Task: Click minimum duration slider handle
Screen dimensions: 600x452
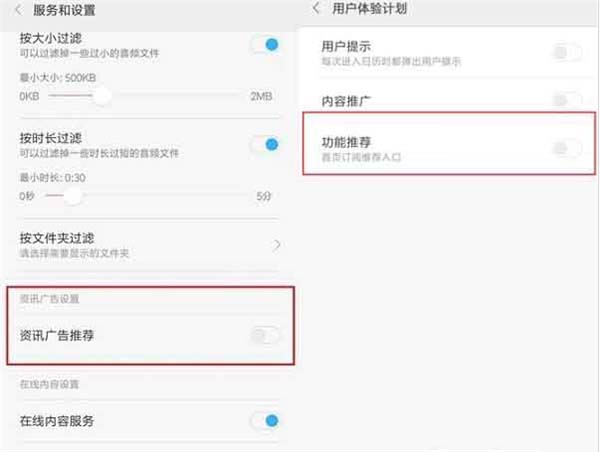Action: coord(73,196)
